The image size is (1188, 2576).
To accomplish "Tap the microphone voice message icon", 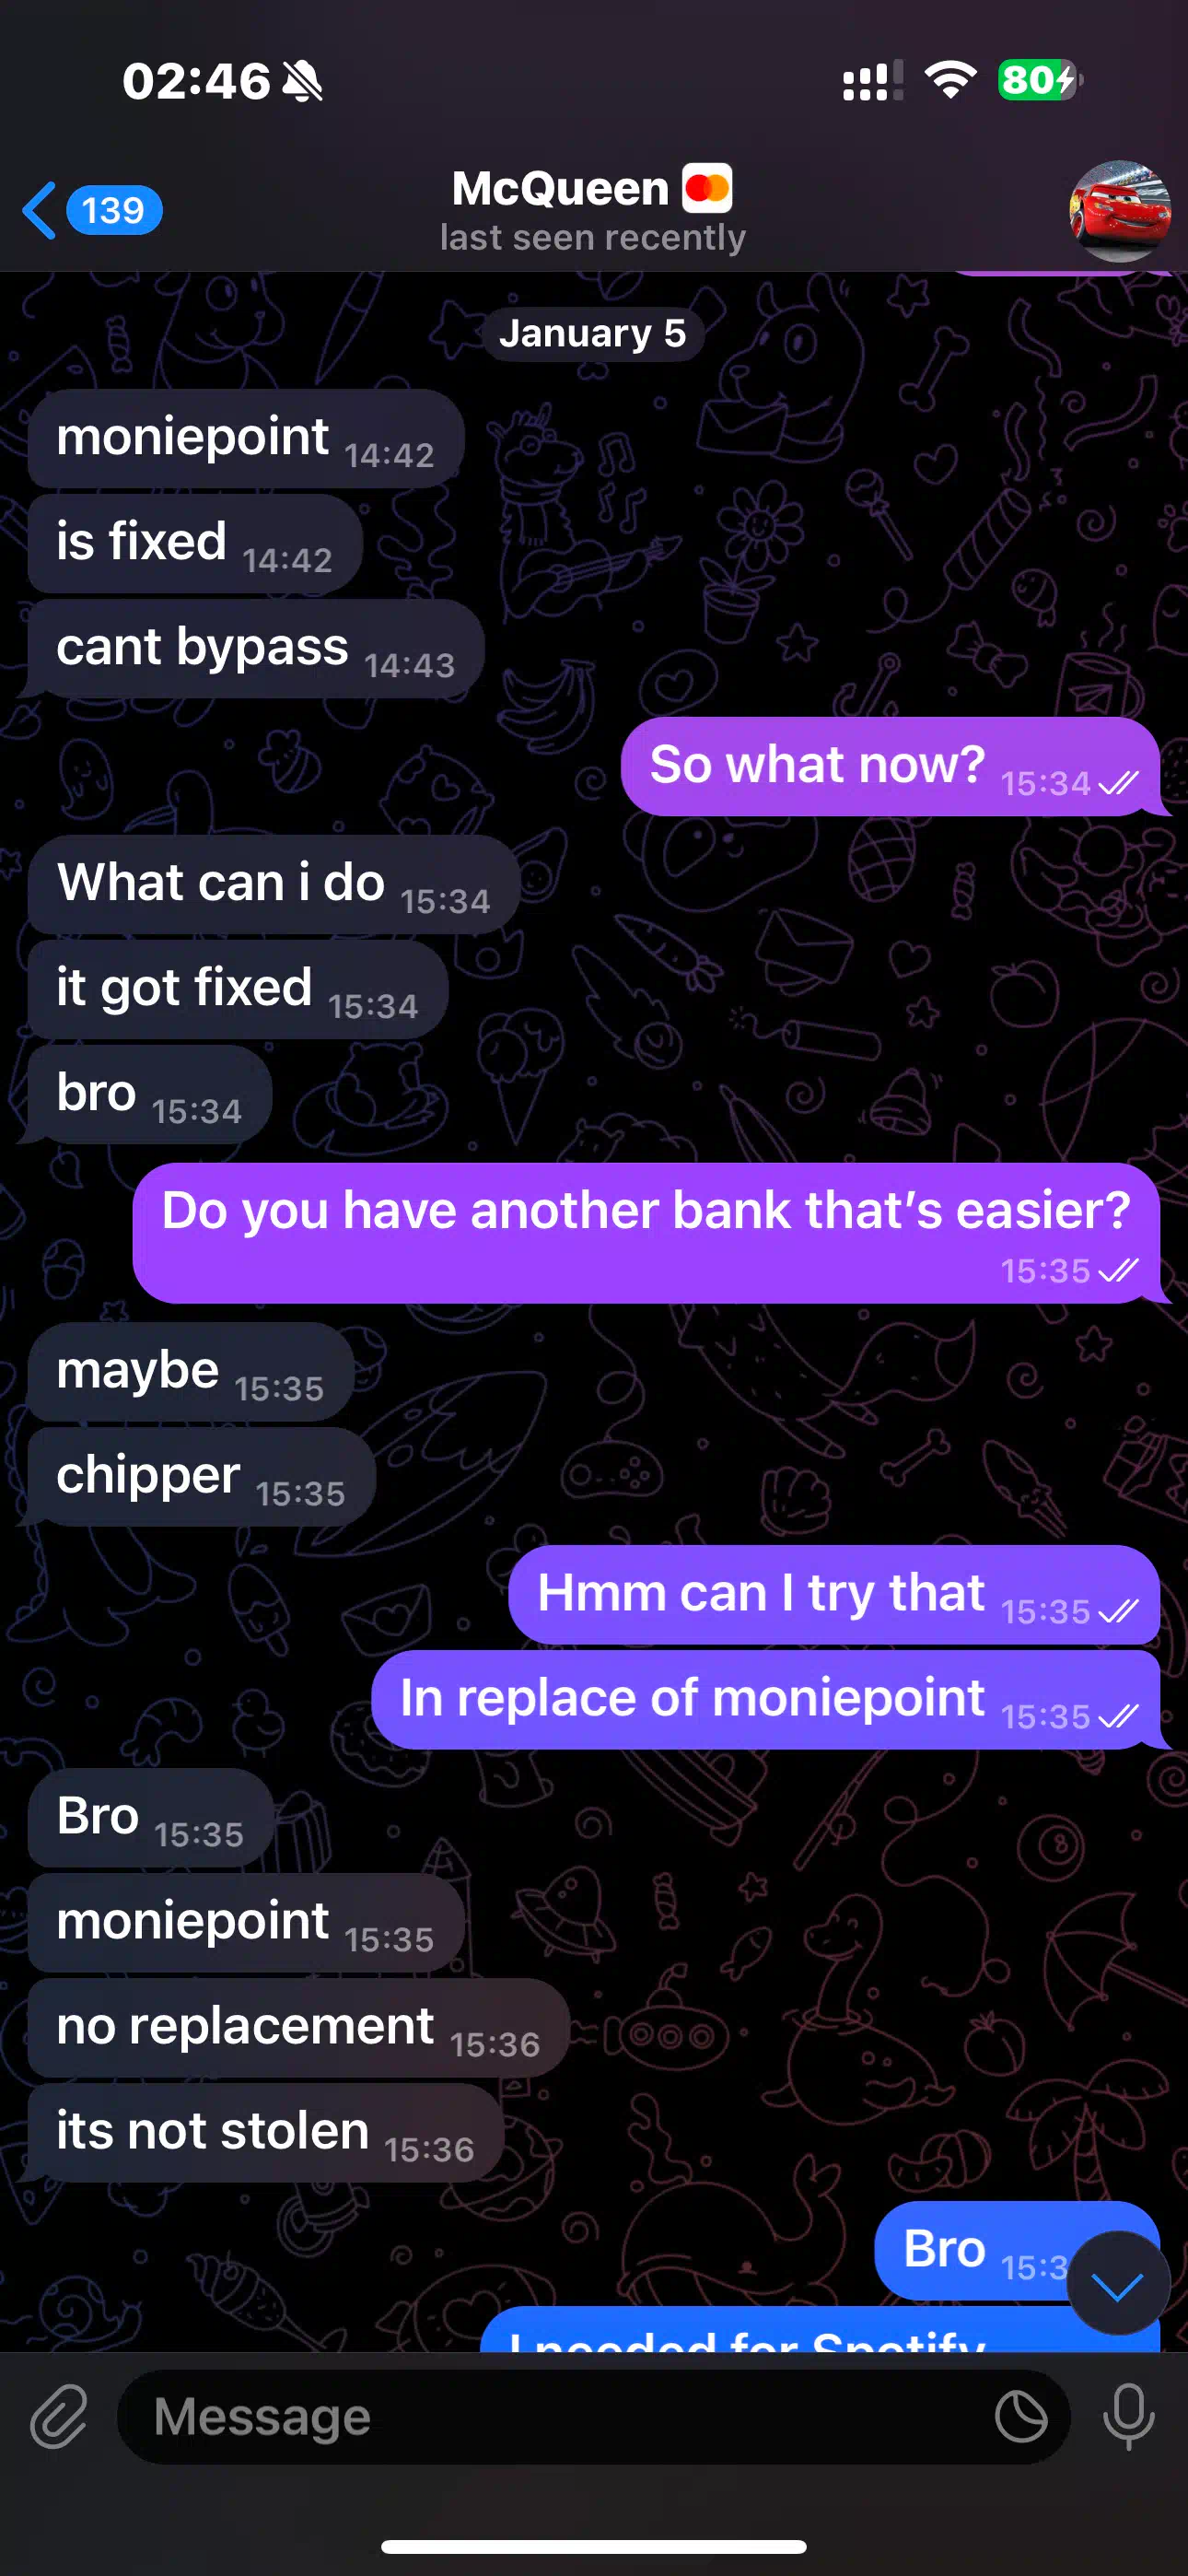I will coord(1128,2416).
